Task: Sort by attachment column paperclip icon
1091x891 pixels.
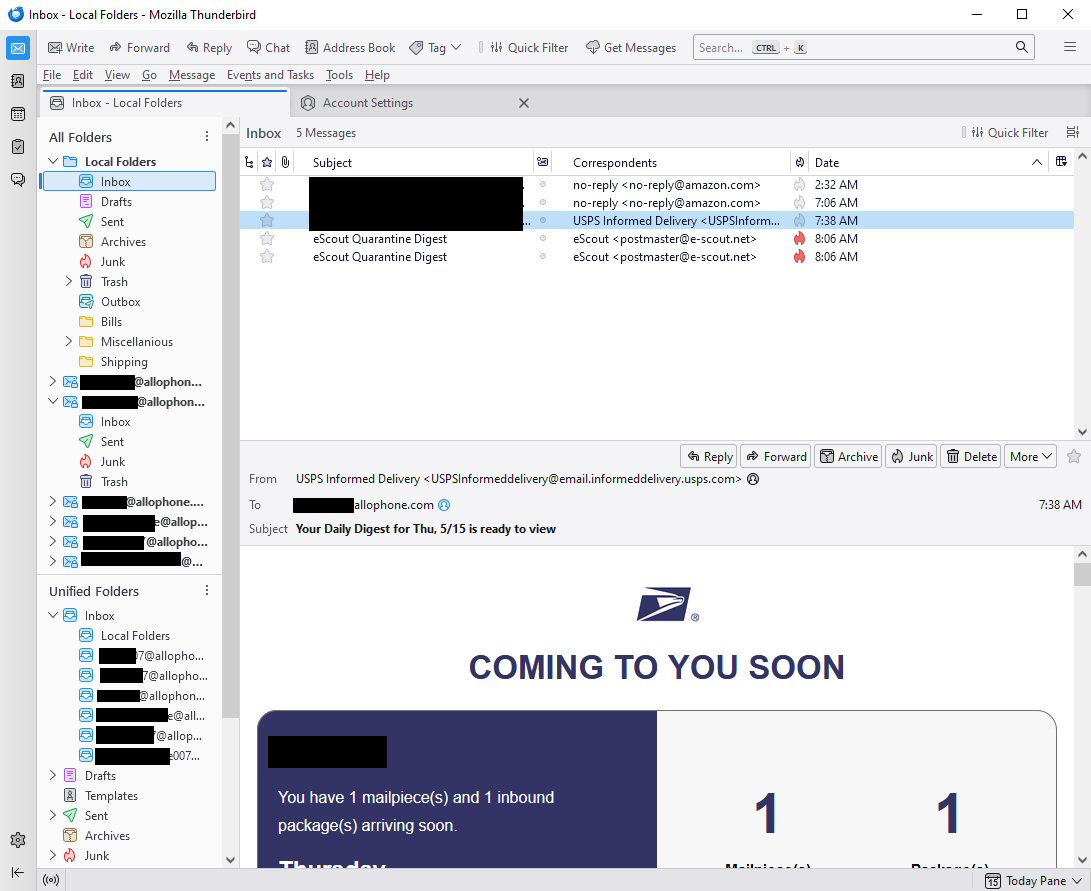Action: click(285, 162)
